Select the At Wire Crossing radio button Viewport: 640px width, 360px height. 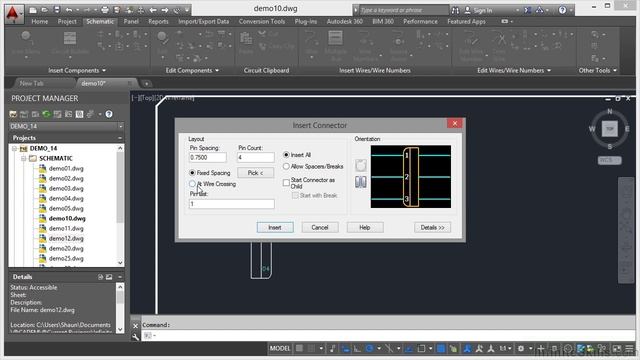click(x=192, y=184)
